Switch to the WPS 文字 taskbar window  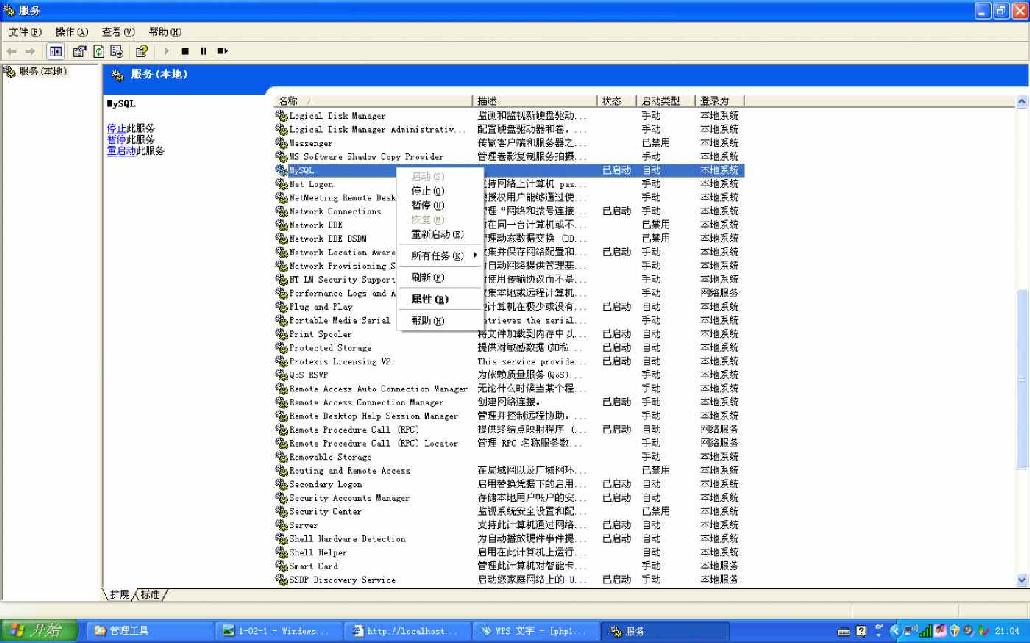pyautogui.click(x=537, y=631)
